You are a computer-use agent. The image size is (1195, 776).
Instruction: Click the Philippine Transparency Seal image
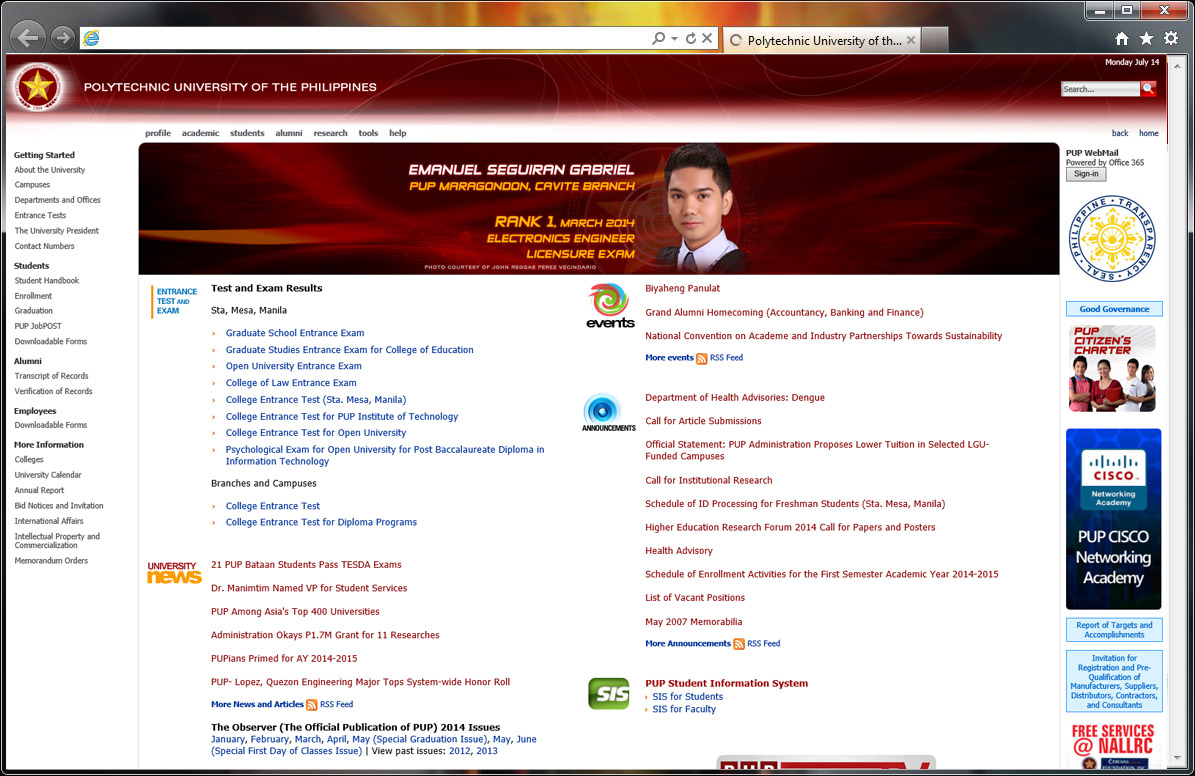coord(1113,239)
